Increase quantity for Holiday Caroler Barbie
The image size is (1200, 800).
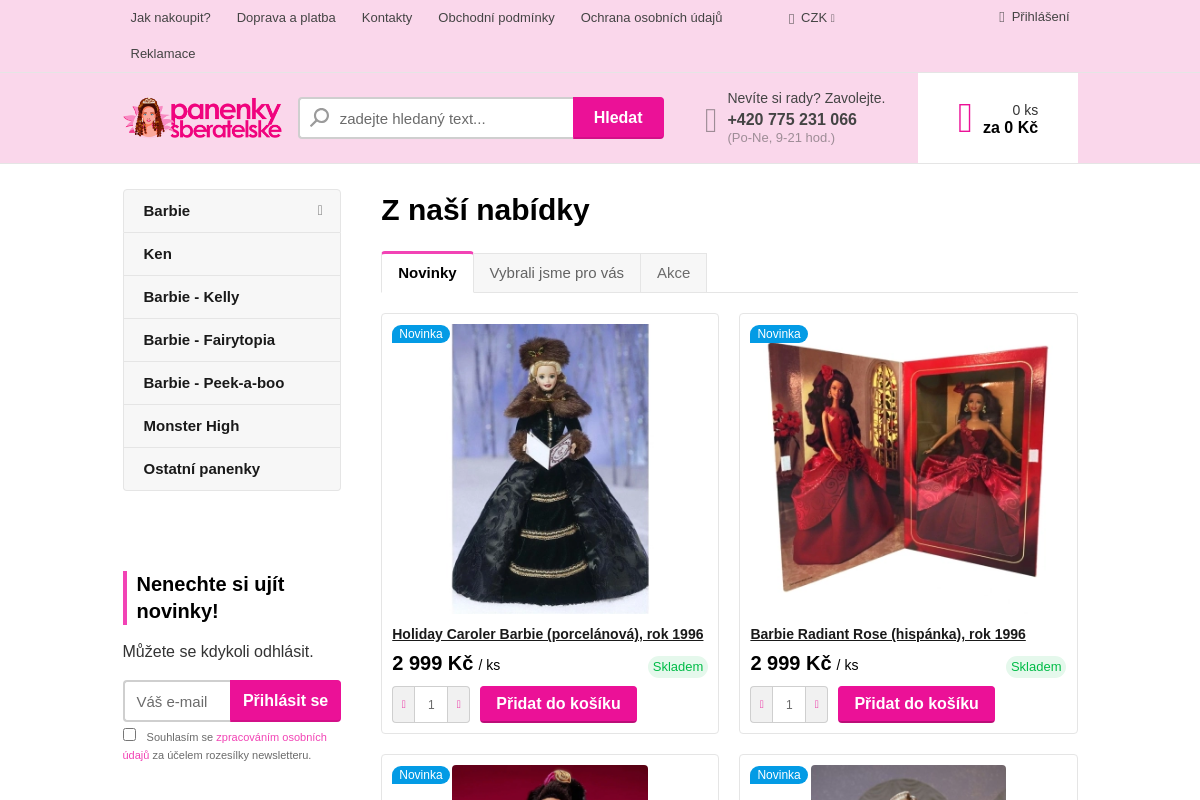click(x=458, y=704)
